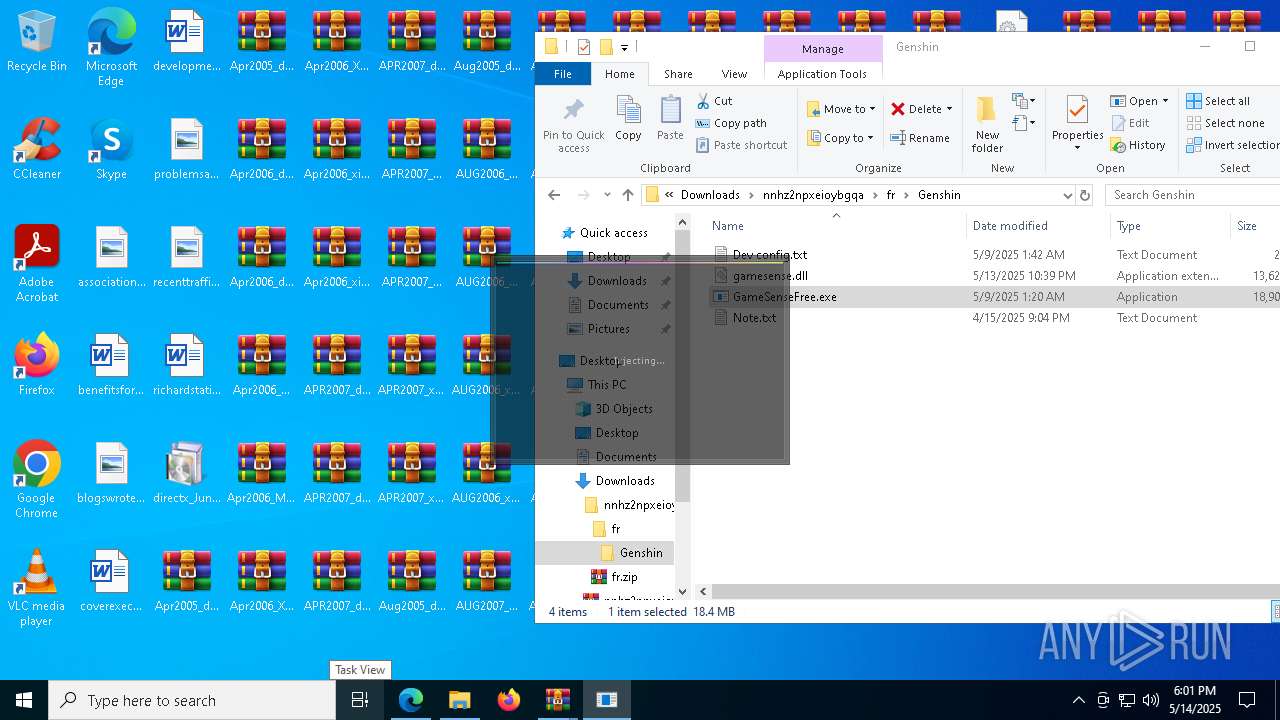The image size is (1280, 720).
Task: Sort files by Type column header
Action: [x=1170, y=226]
